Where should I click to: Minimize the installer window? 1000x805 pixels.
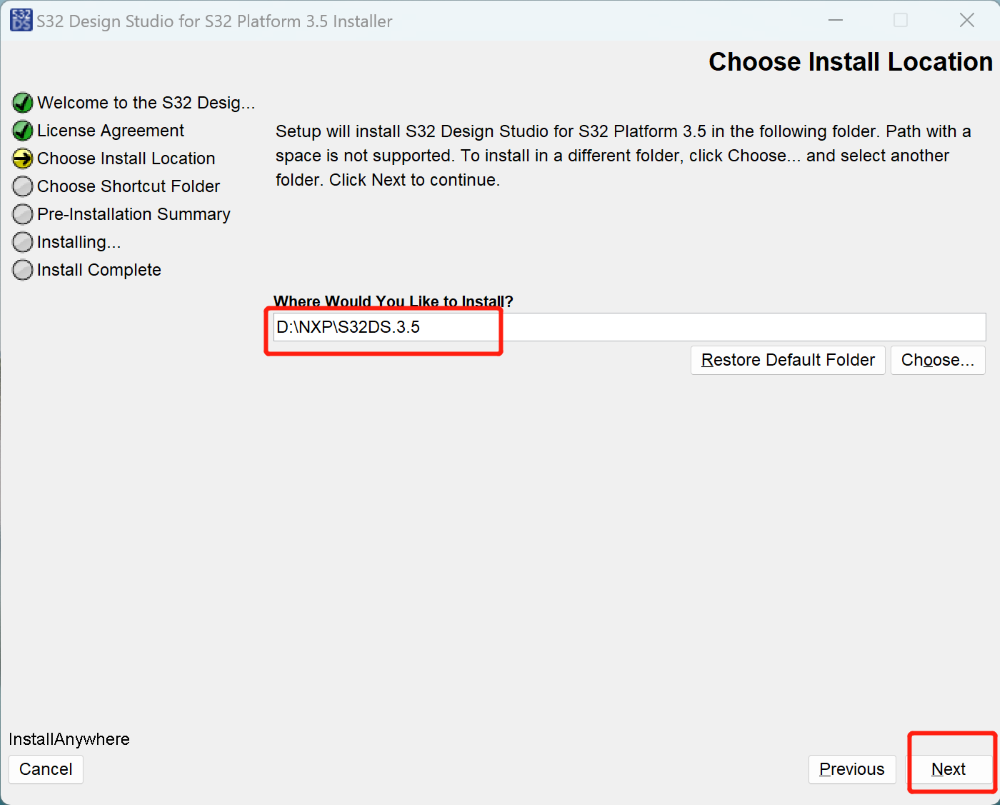tap(834, 21)
